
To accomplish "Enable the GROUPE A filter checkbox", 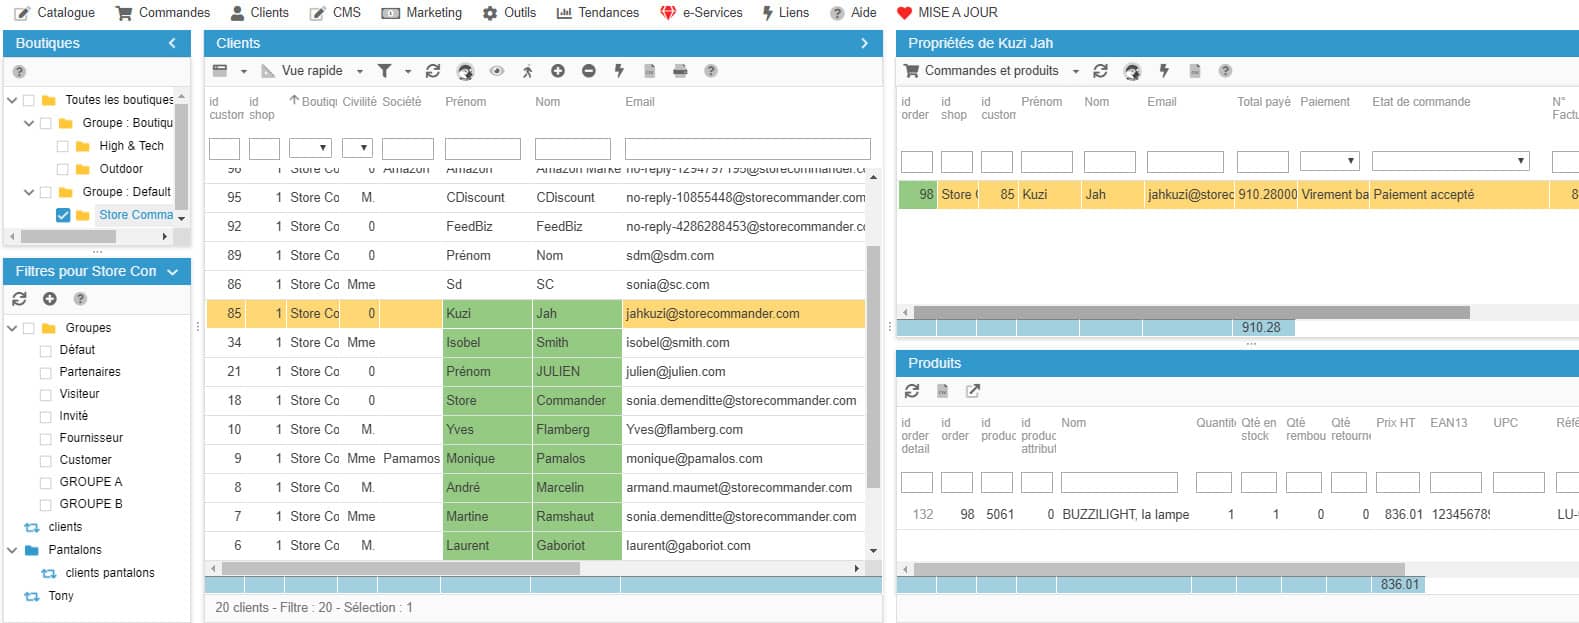I will pos(46,483).
